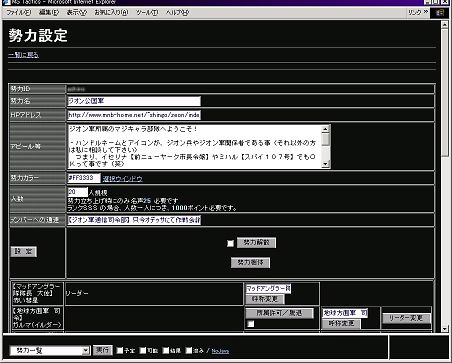The height and width of the screenshot is (363, 452).
Task: Toggle the fourth checkbox in bottom frame
Action: (x=189, y=350)
